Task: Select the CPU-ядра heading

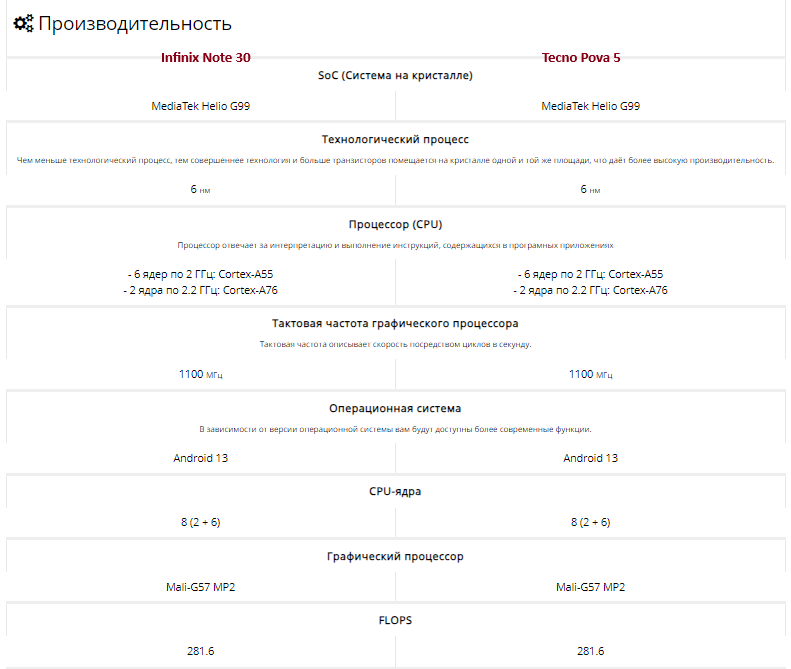Action: (x=395, y=491)
